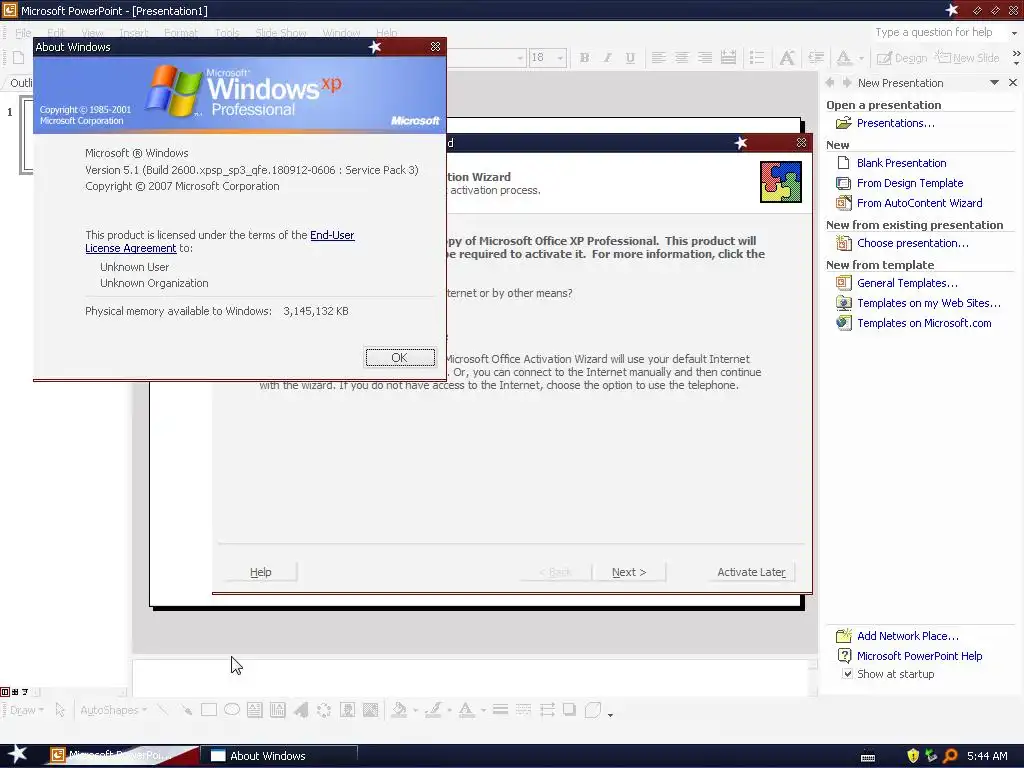Create a Blank Presentation from task pane
The image size is (1024, 768).
(x=901, y=163)
